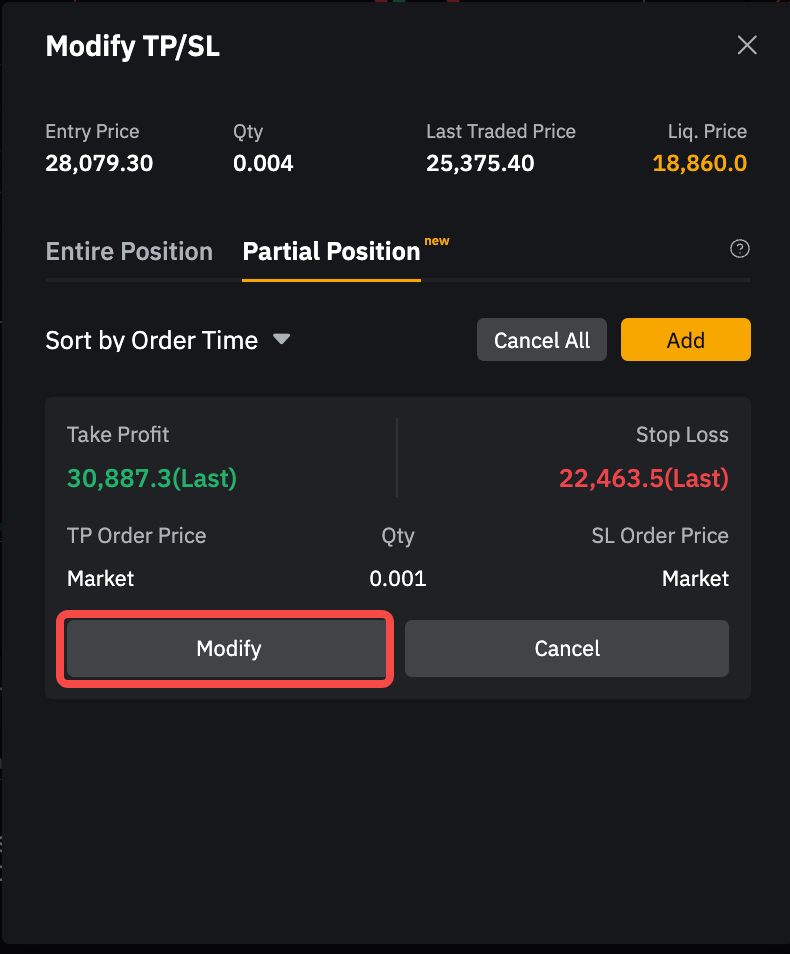The width and height of the screenshot is (790, 954).
Task: Select the Partial Position tab
Action: pyautogui.click(x=331, y=251)
